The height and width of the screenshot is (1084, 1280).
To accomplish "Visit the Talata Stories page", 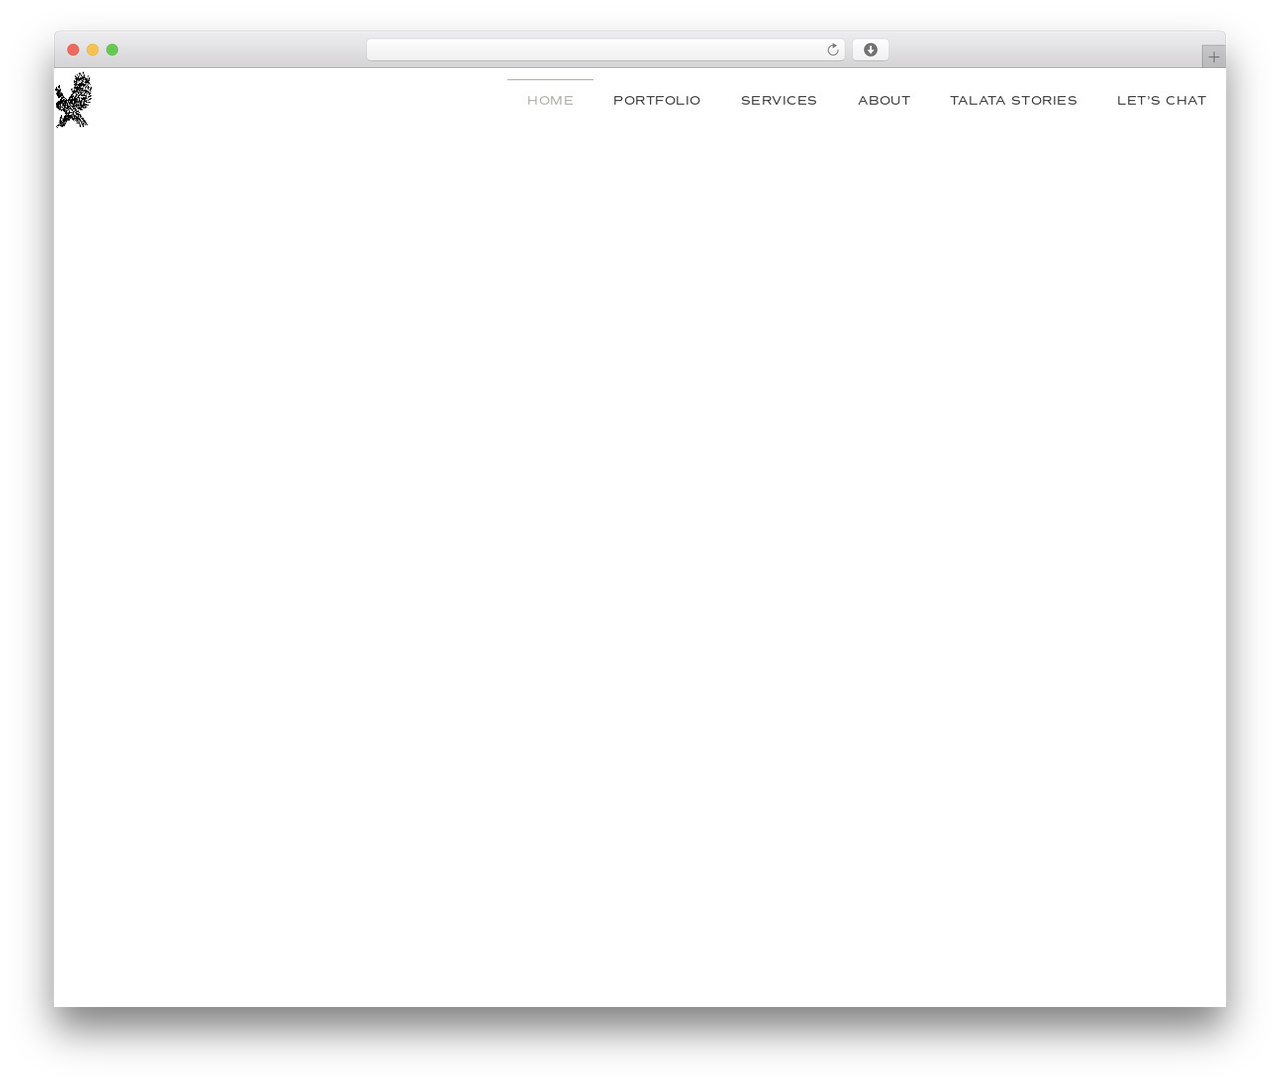I will 1013,100.
